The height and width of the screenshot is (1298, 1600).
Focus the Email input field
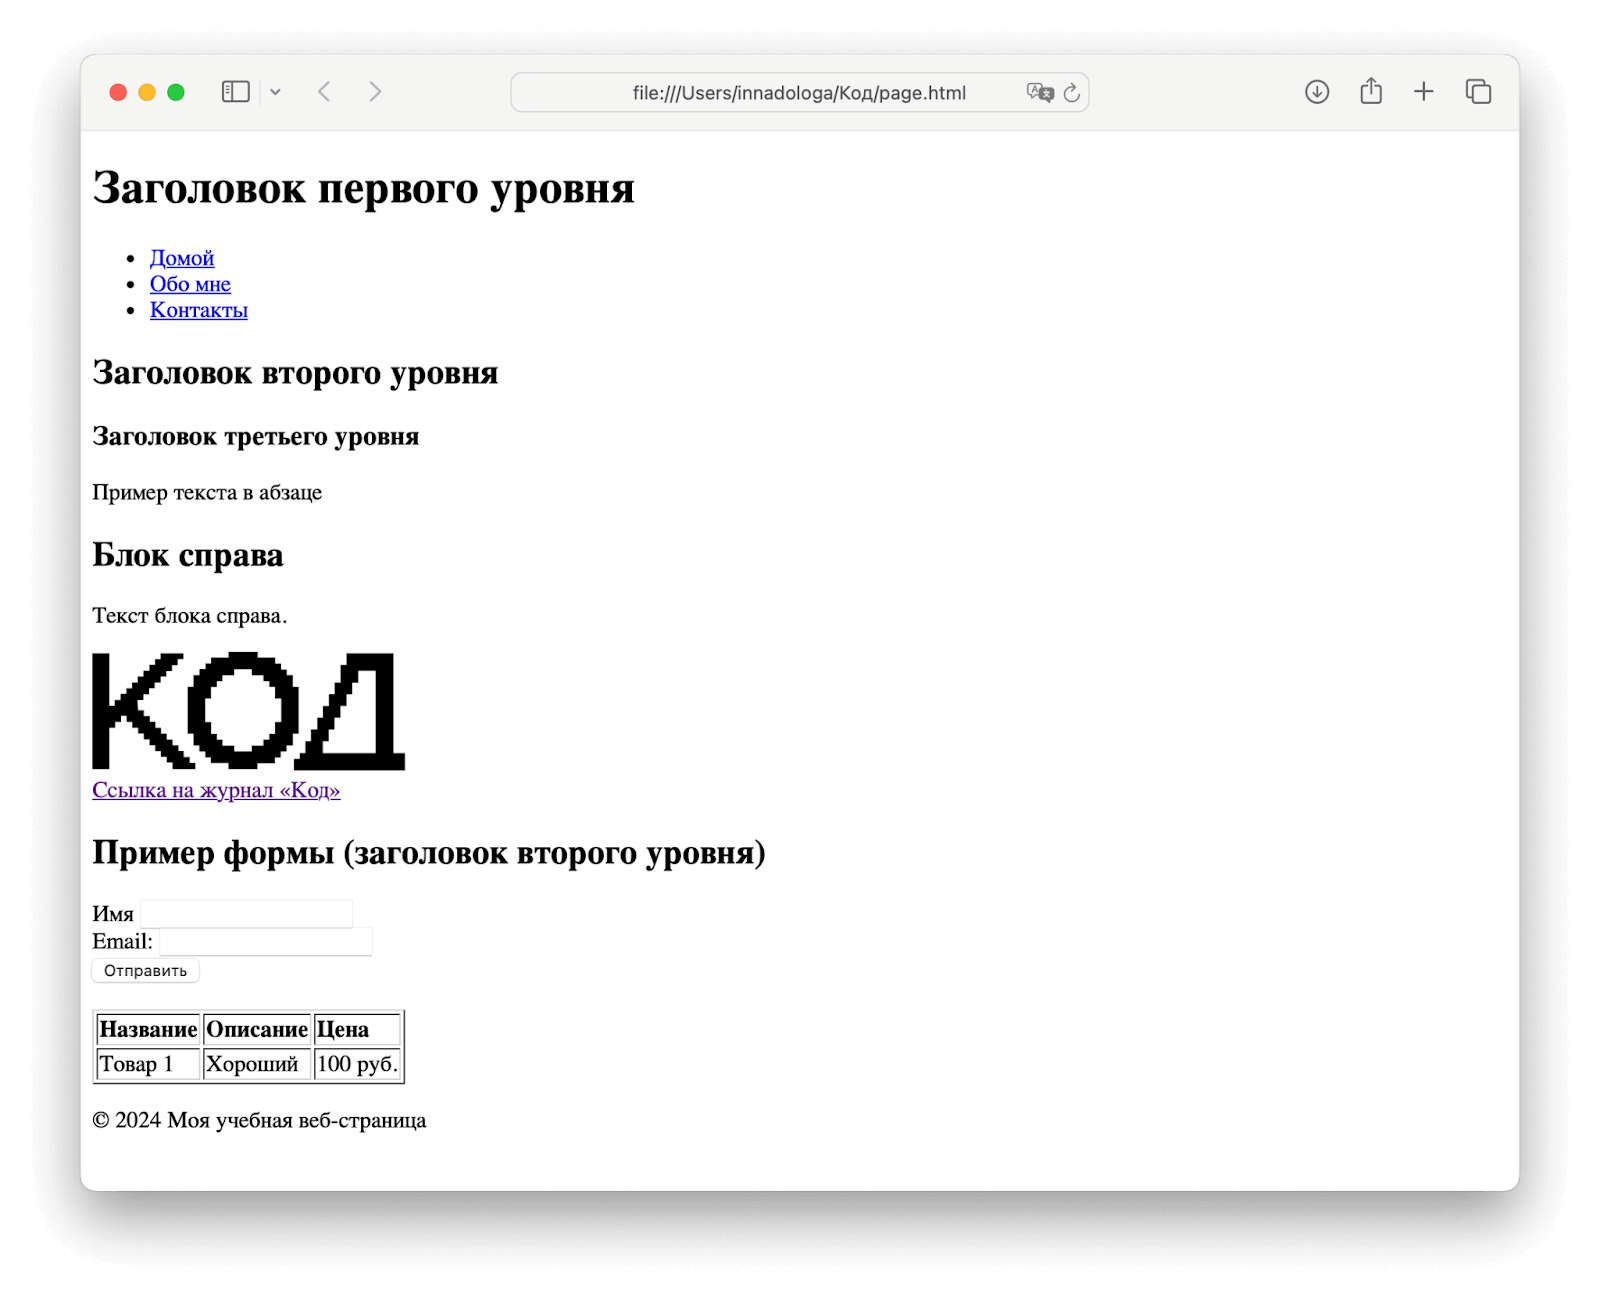pyautogui.click(x=266, y=942)
